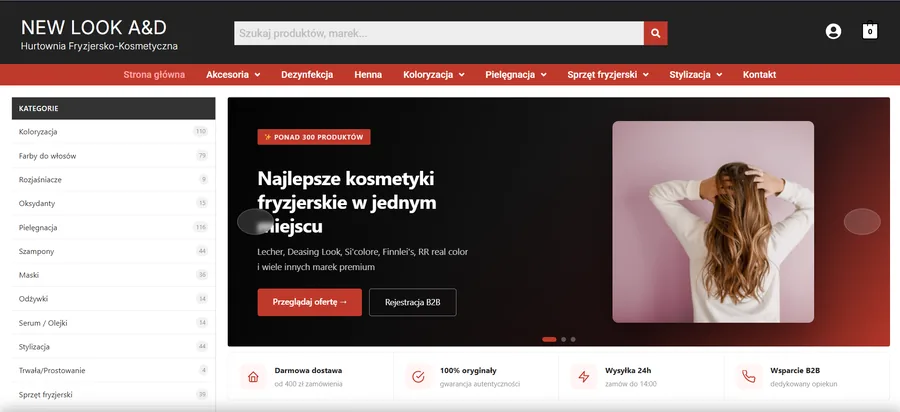Open Maski category

pos(114,275)
